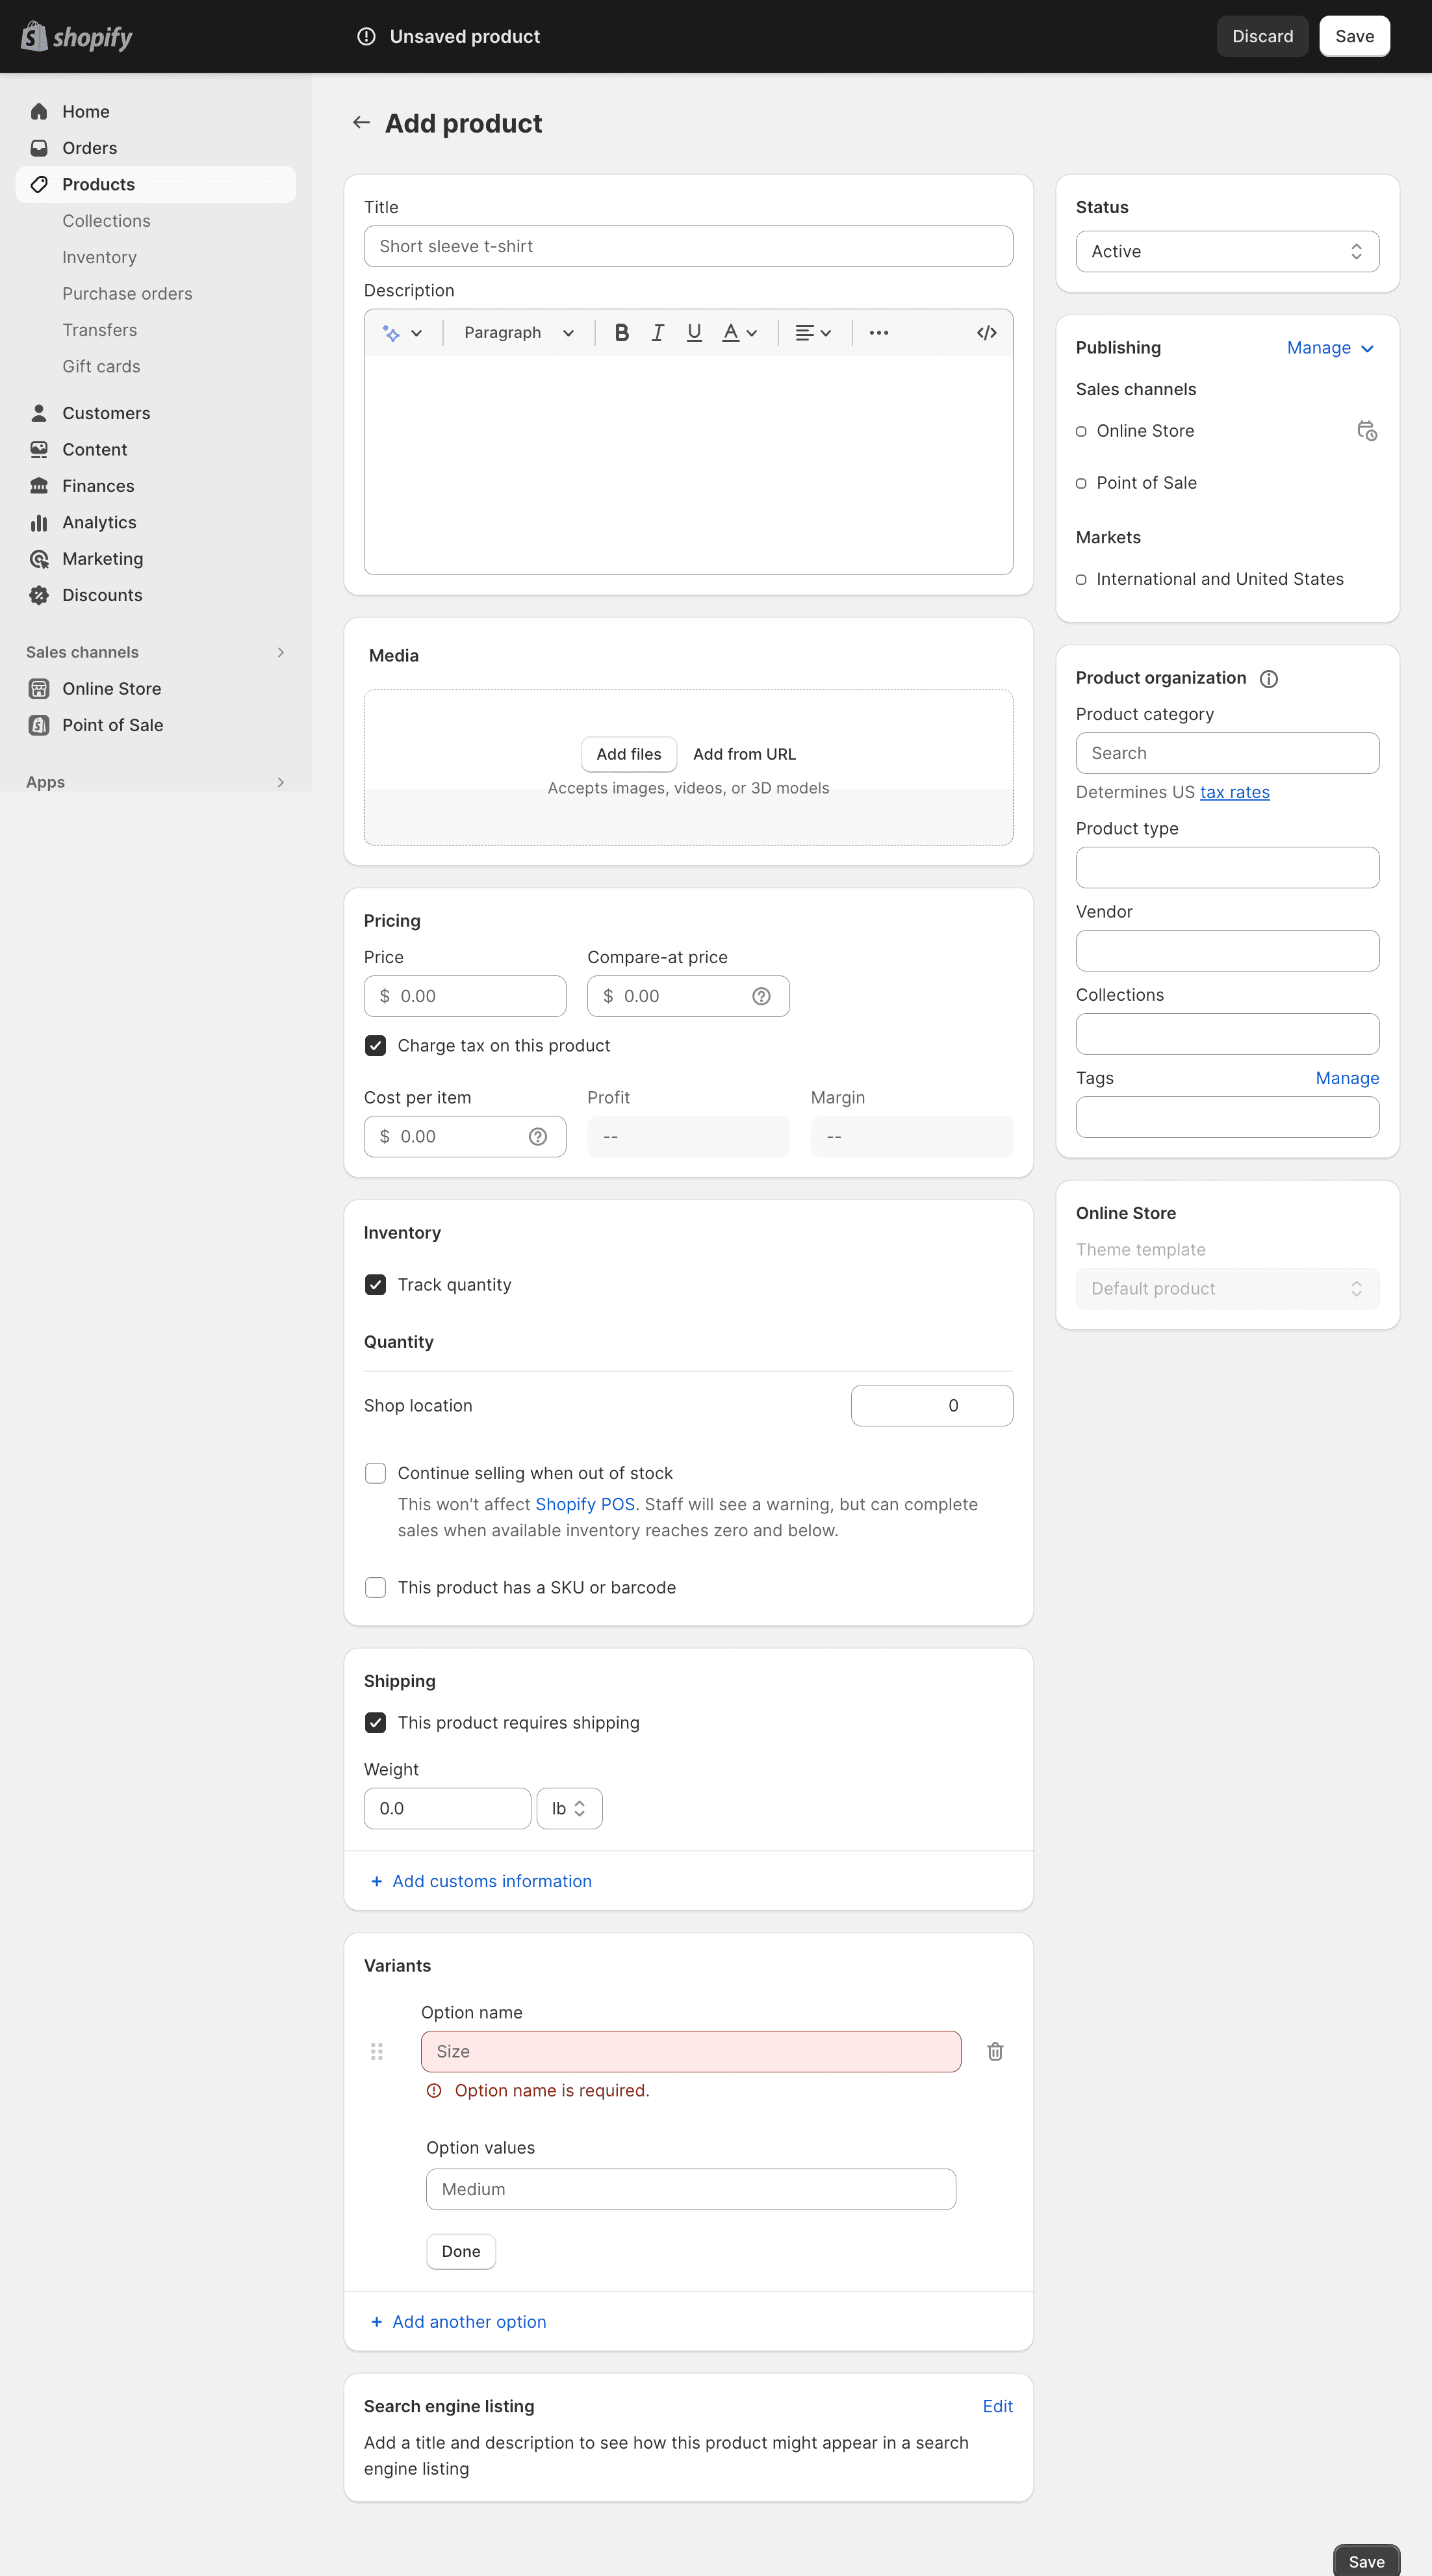Delete the Size variant option with trash icon
The height and width of the screenshot is (2576, 1432).
pos(995,2051)
